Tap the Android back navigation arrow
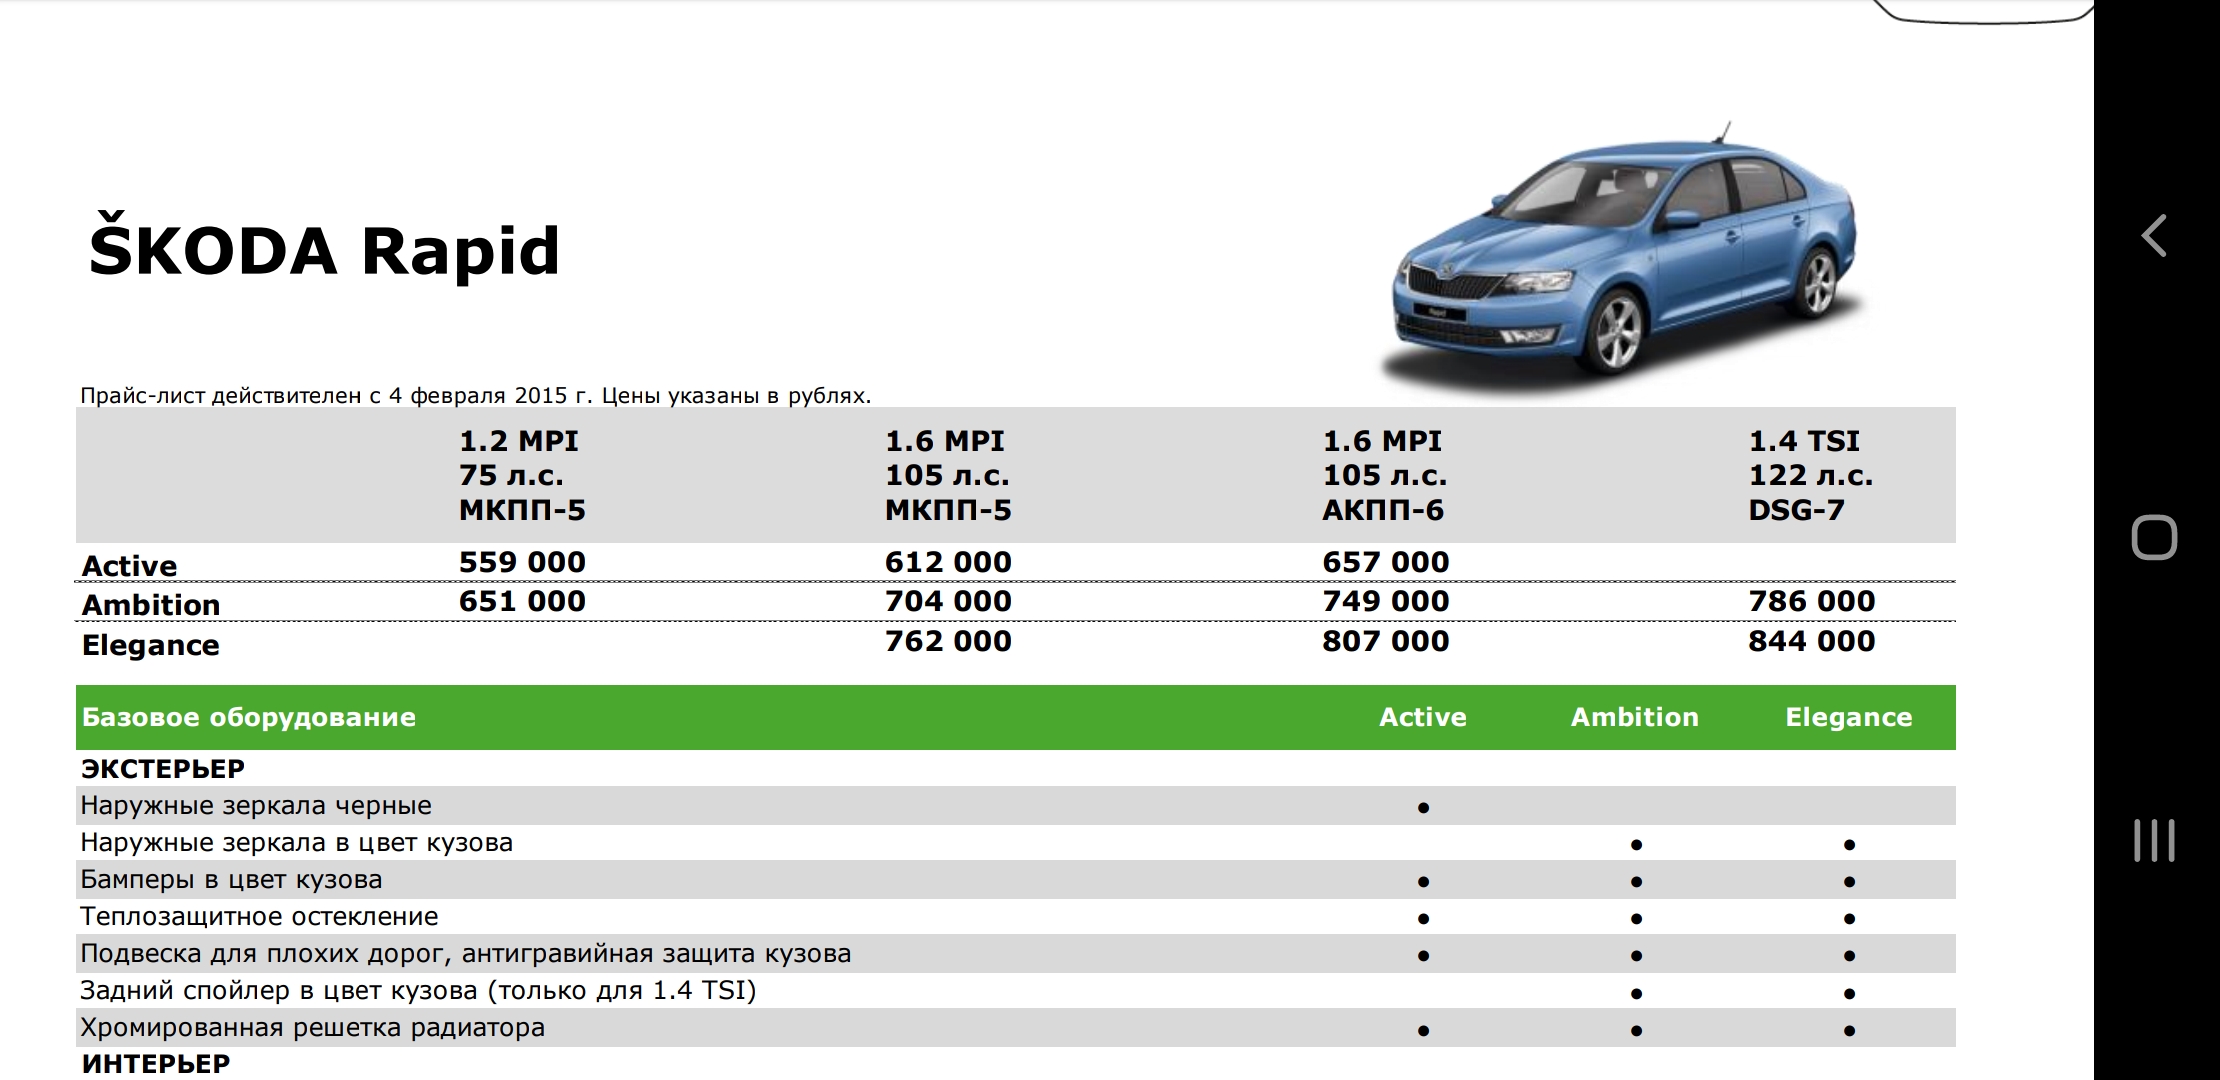 coord(2154,237)
